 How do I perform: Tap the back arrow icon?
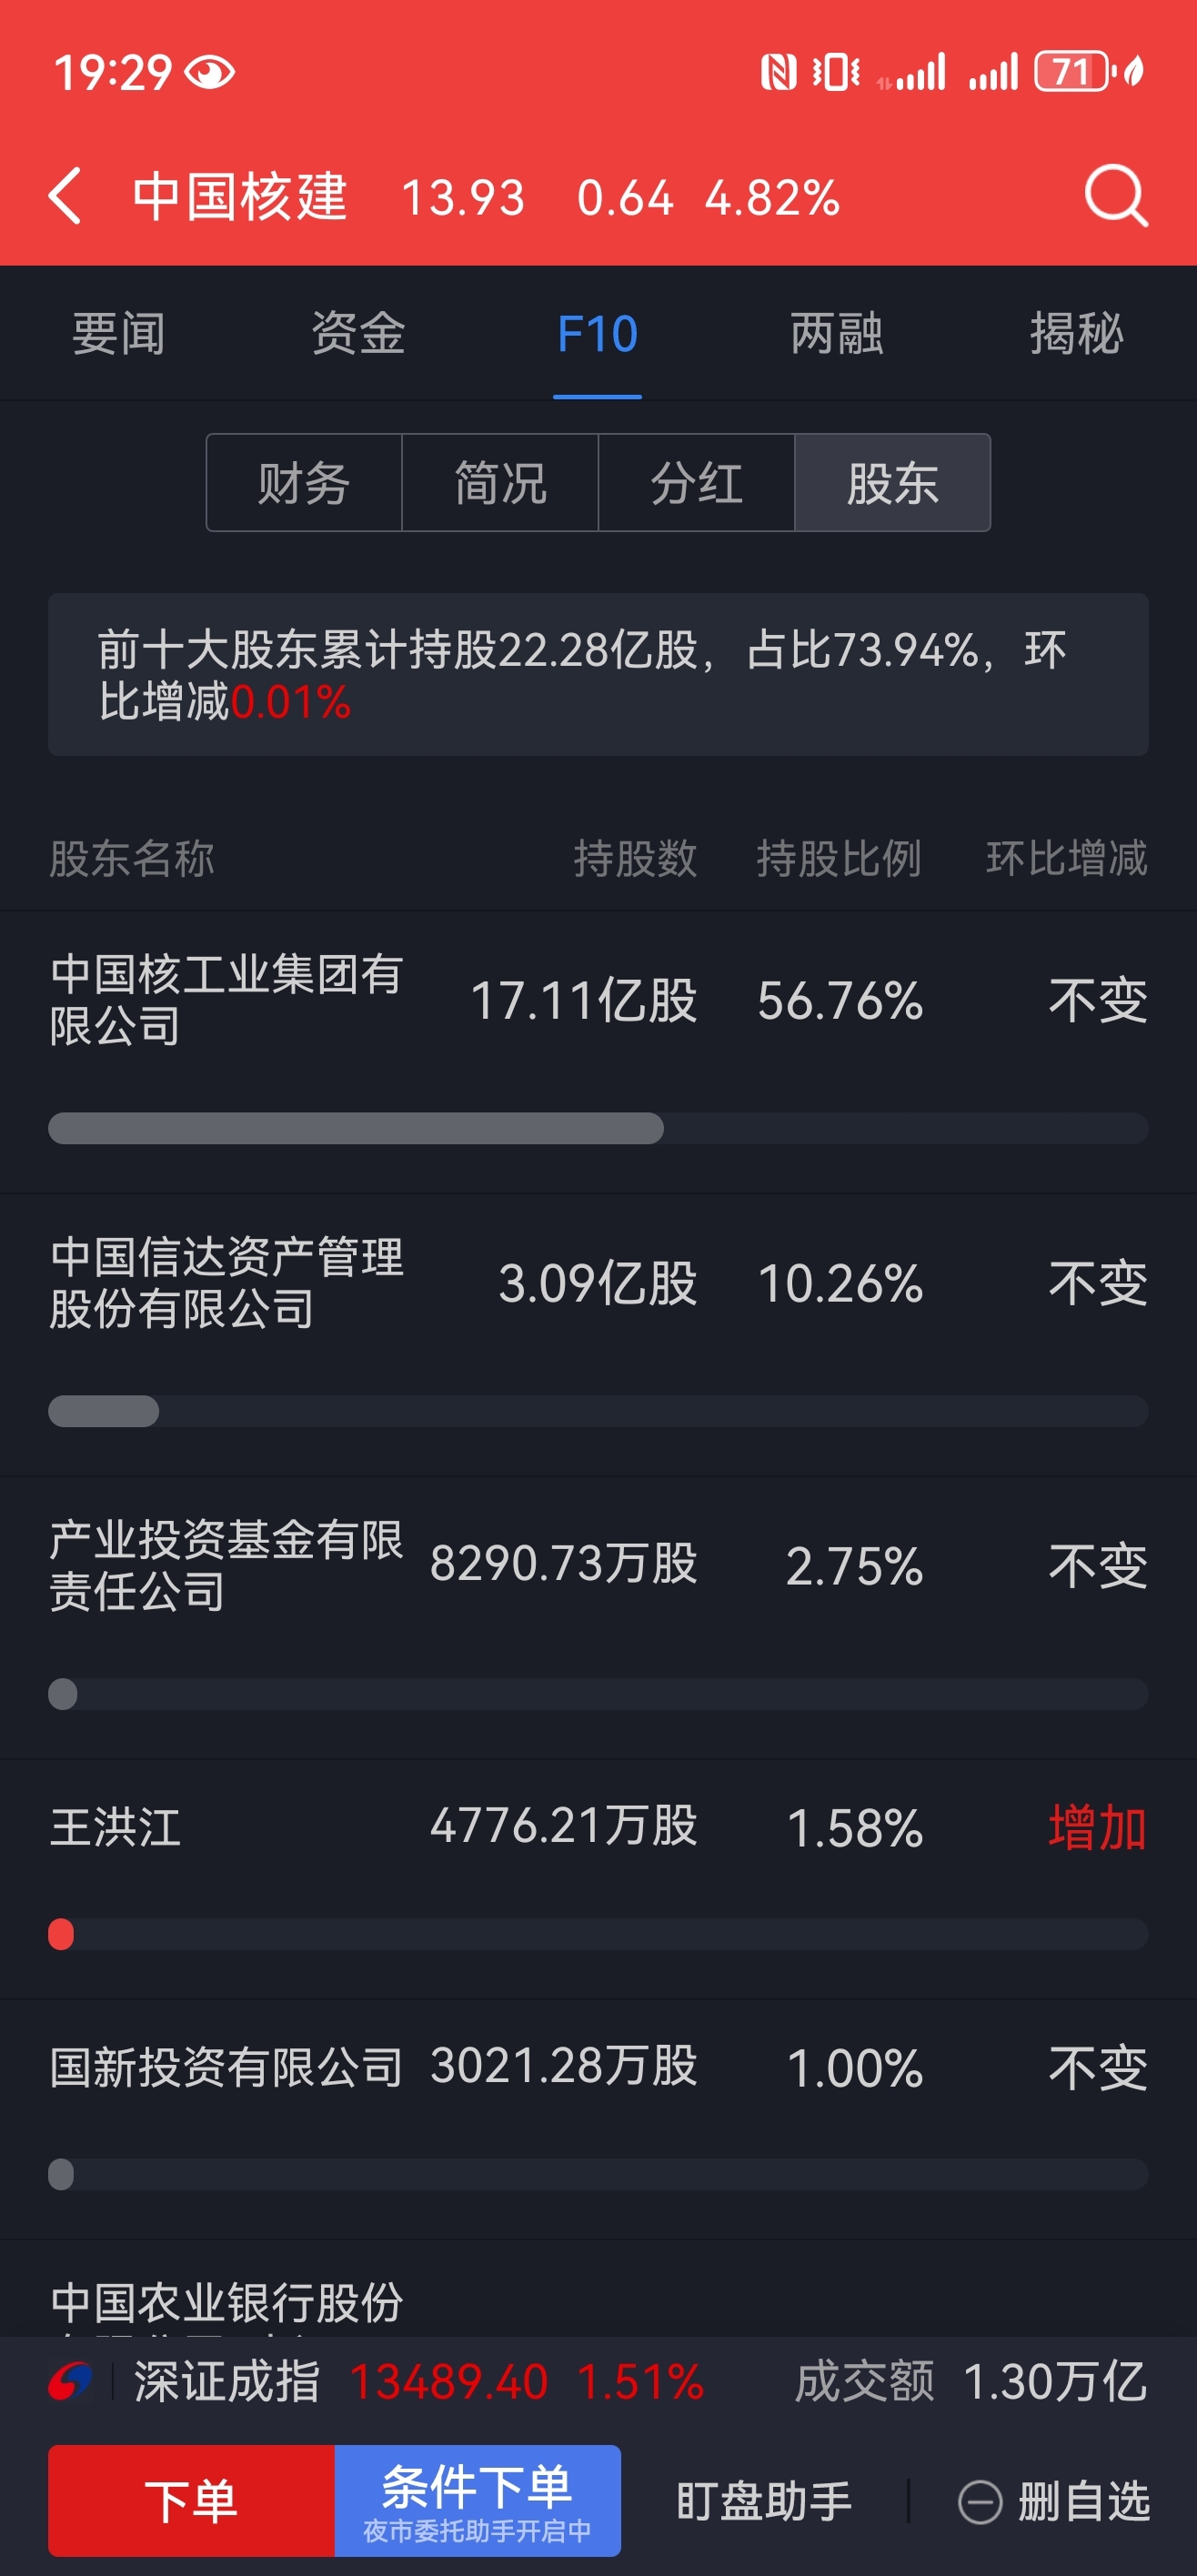[65, 196]
